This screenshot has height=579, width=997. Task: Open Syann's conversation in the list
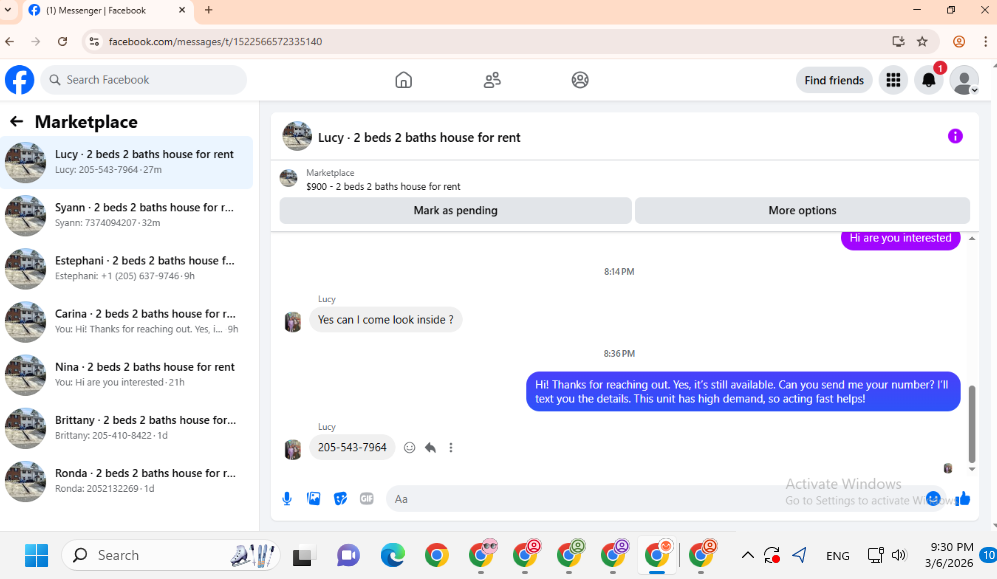(127, 215)
